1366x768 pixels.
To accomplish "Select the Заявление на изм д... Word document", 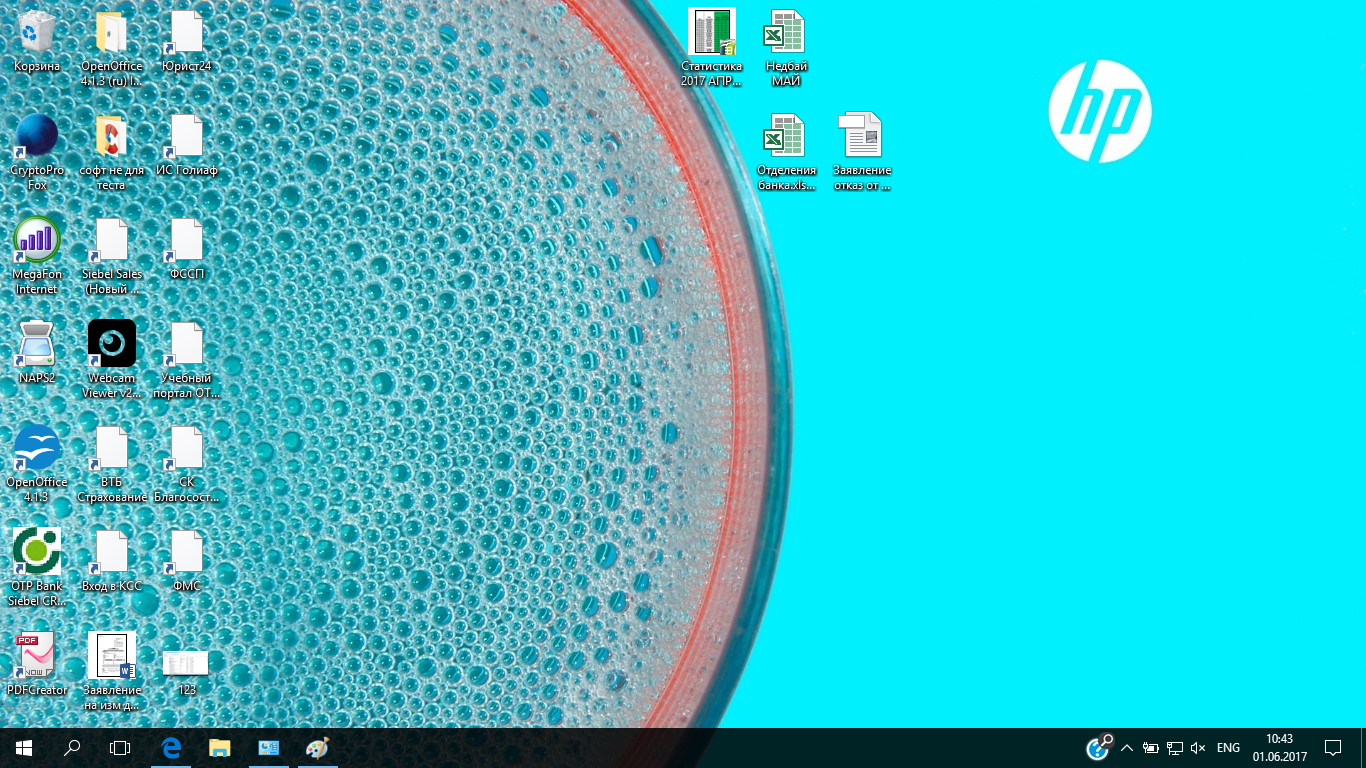I will point(112,657).
